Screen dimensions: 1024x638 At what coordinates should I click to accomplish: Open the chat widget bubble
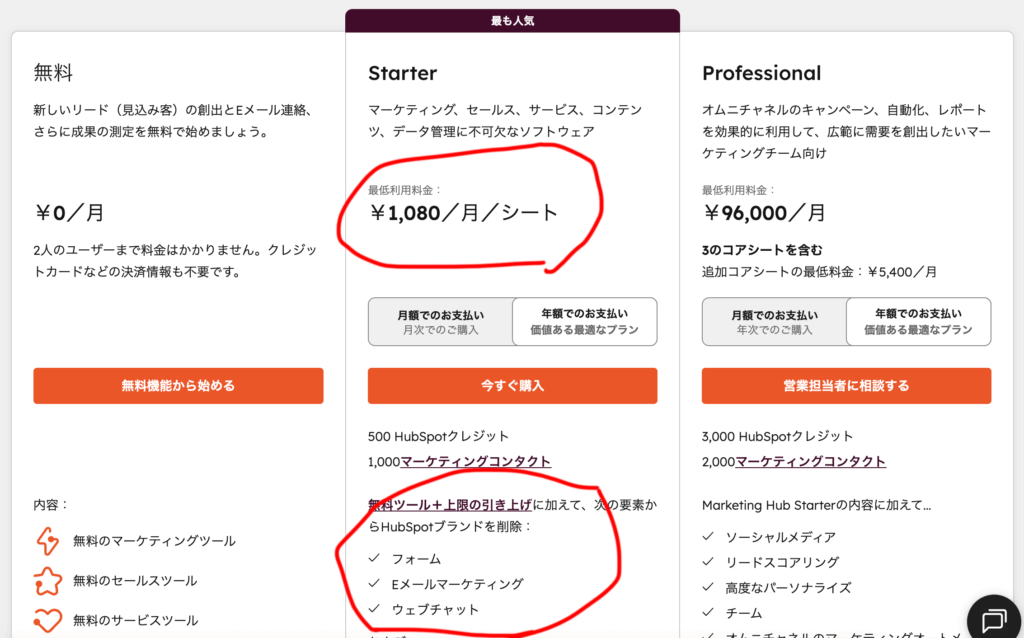[x=995, y=618]
